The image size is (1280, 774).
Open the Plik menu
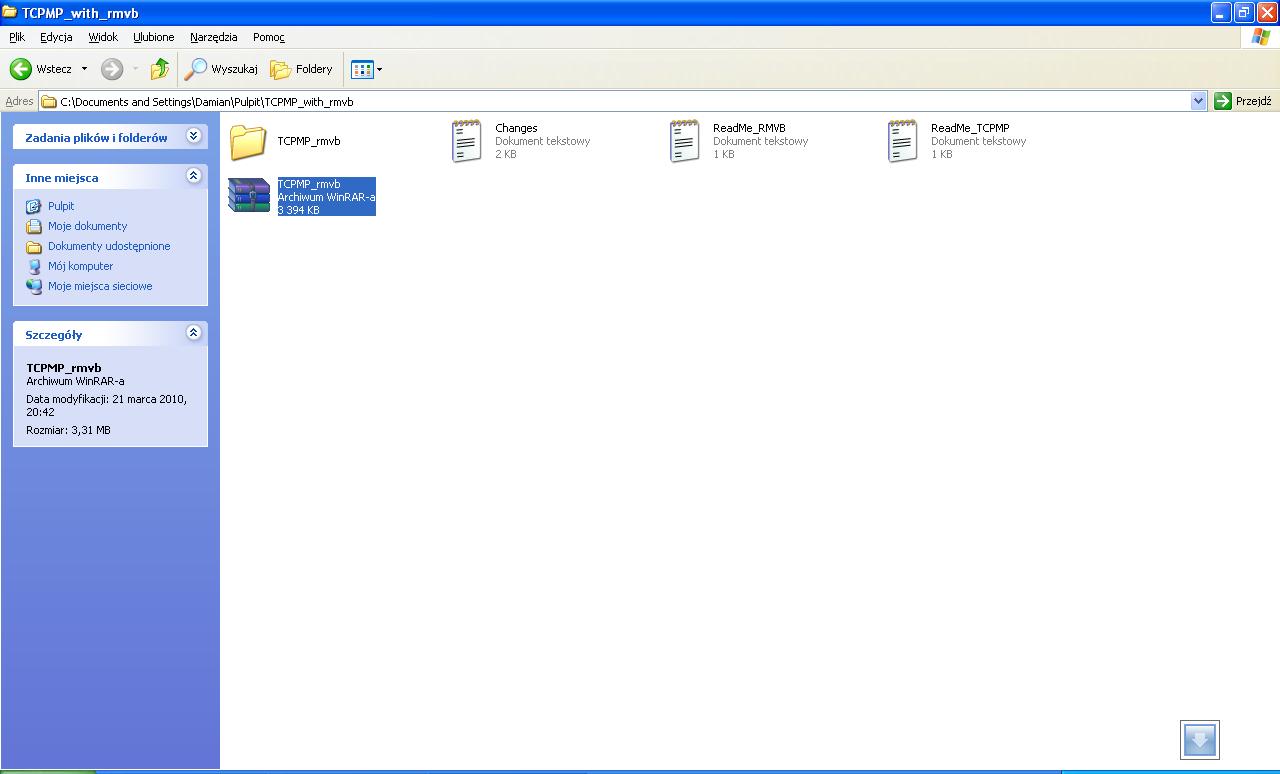coord(17,37)
